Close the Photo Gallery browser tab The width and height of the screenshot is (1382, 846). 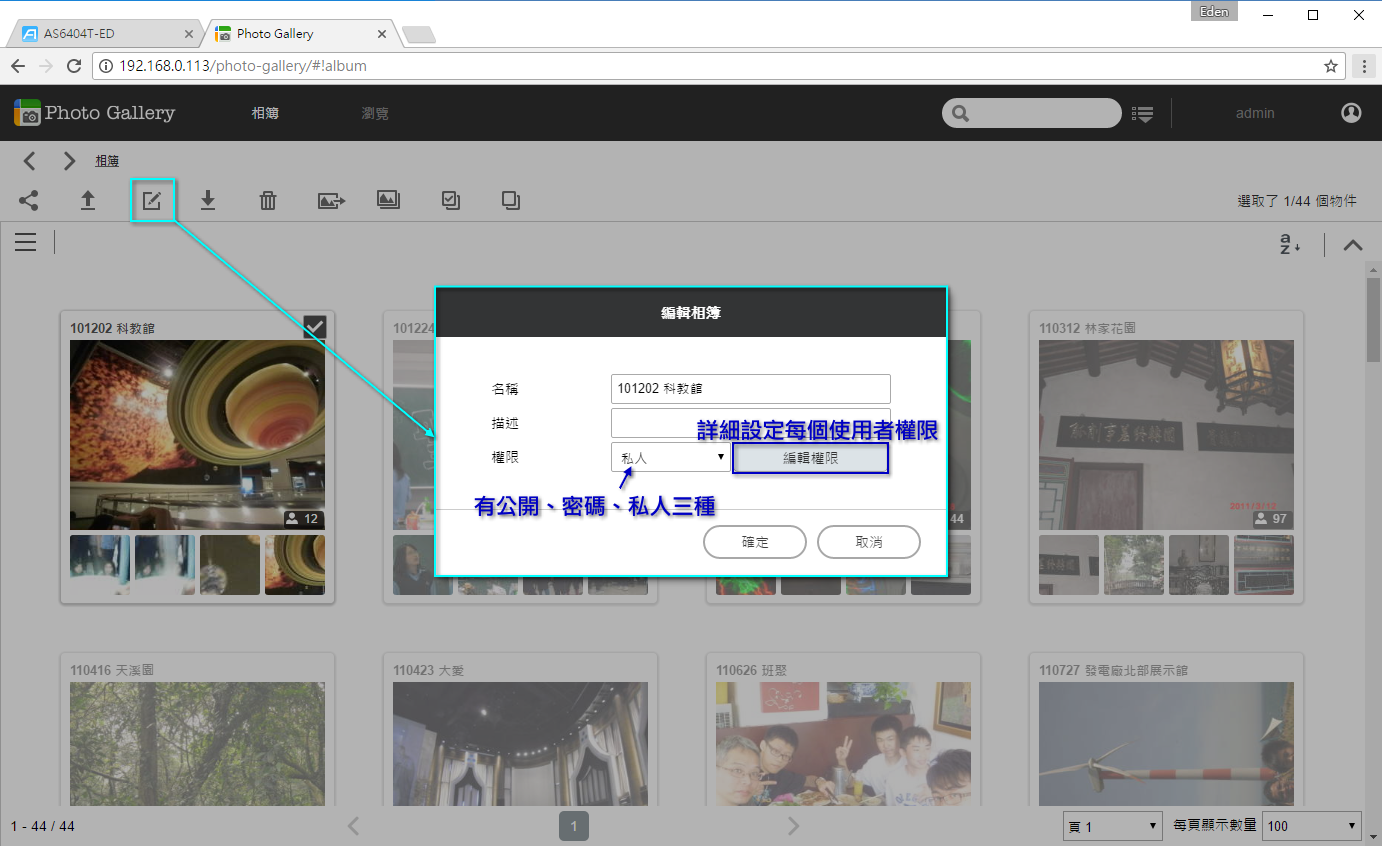tap(382, 33)
